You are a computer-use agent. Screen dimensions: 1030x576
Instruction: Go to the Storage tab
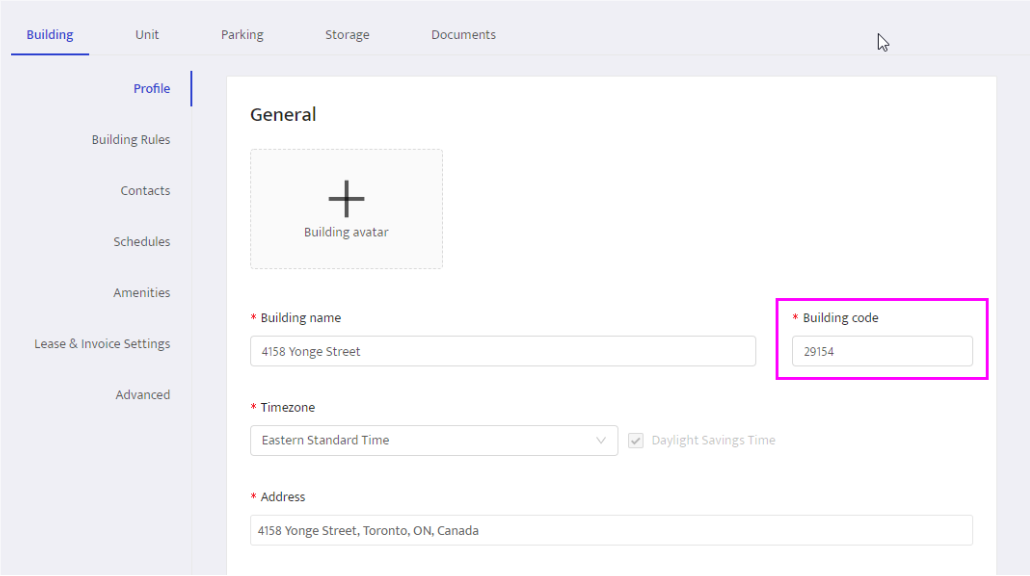point(347,35)
